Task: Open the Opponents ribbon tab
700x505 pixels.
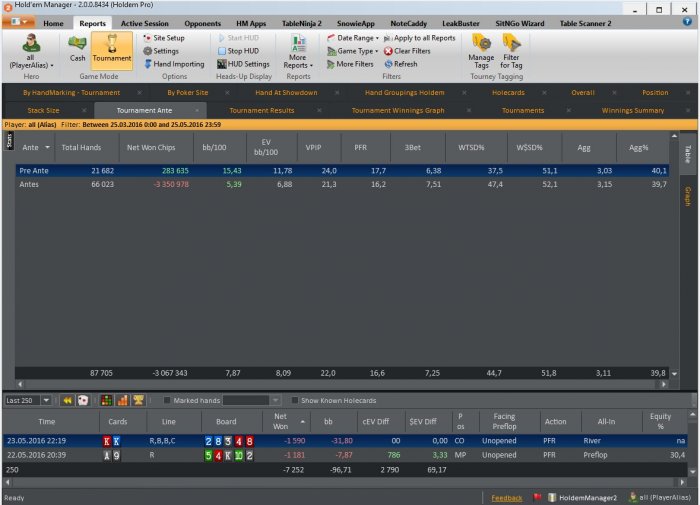Action: pyautogui.click(x=203, y=23)
